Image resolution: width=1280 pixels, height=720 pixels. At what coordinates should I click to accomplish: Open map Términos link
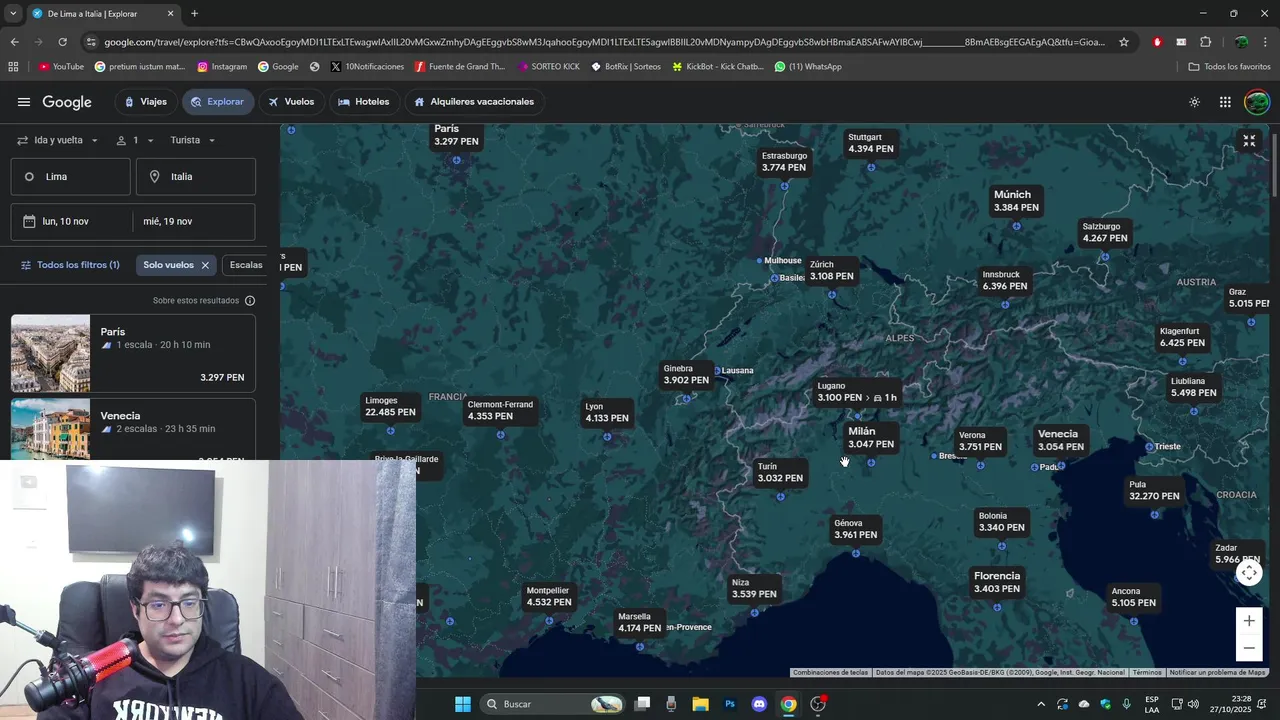[x=1147, y=673]
